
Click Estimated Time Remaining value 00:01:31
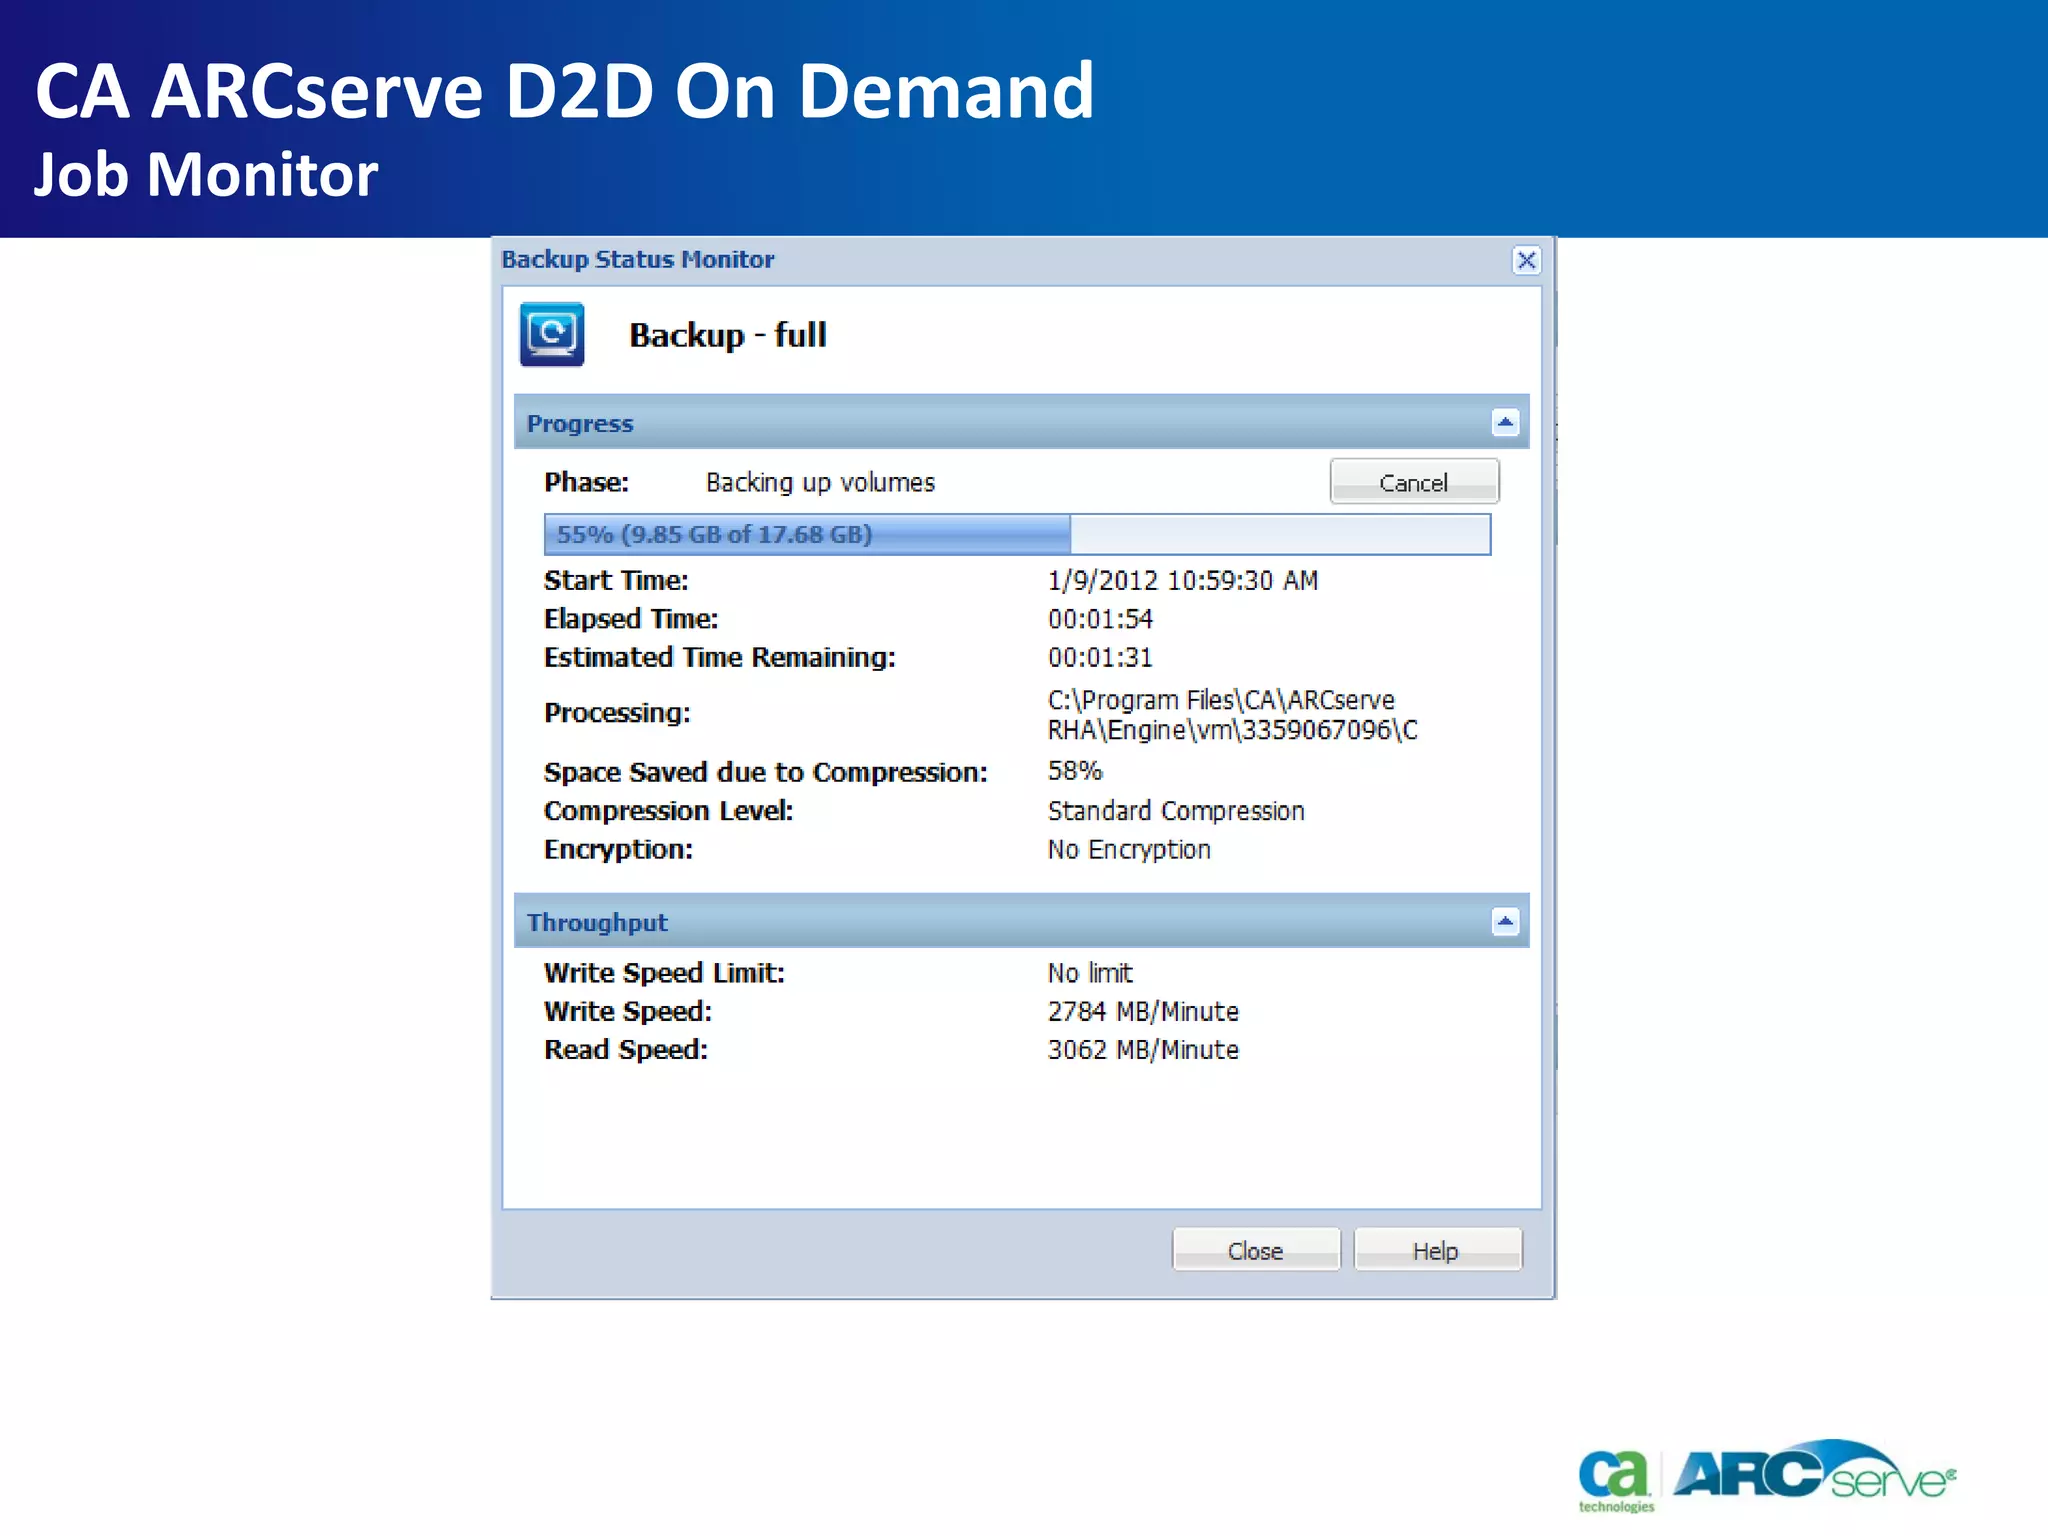click(x=1100, y=657)
